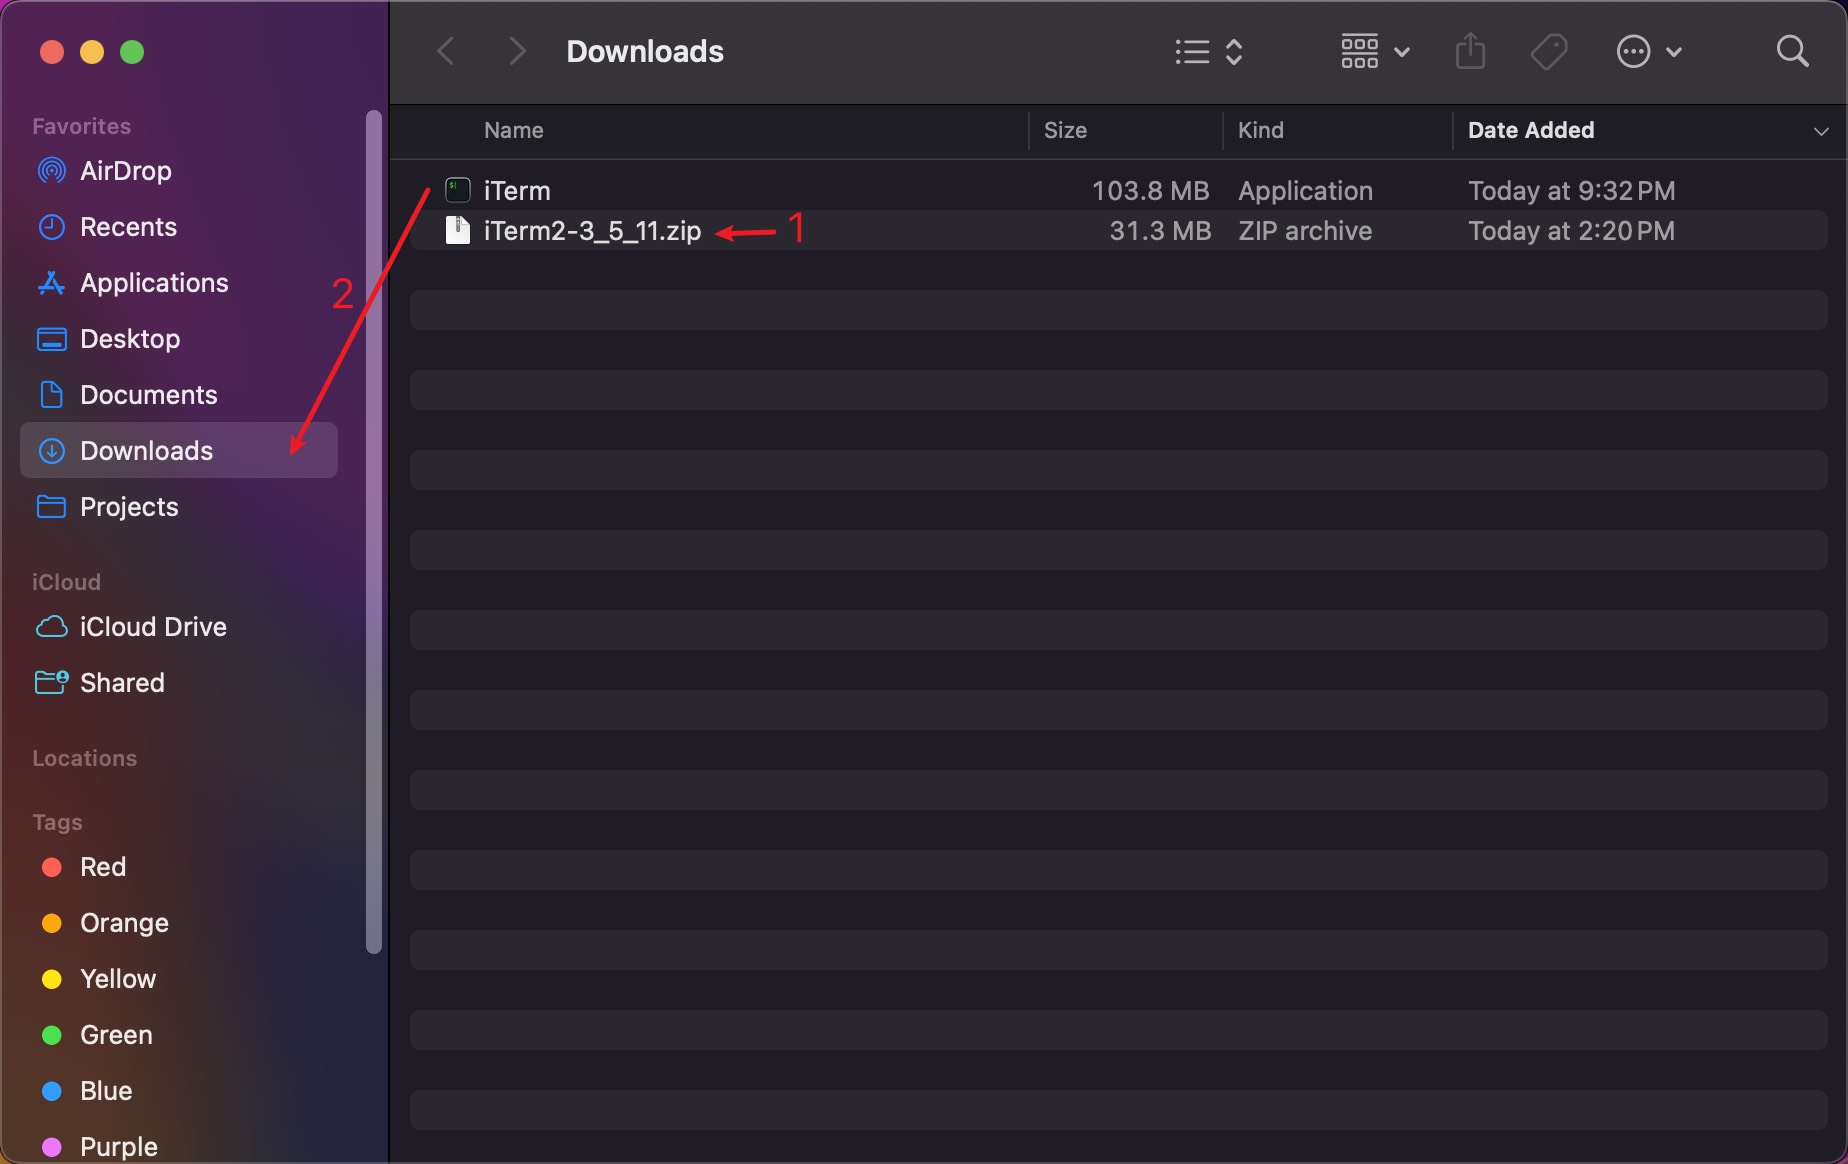1848x1164 pixels.
Task: Open iCloud Drive in the sidebar
Action: (153, 627)
